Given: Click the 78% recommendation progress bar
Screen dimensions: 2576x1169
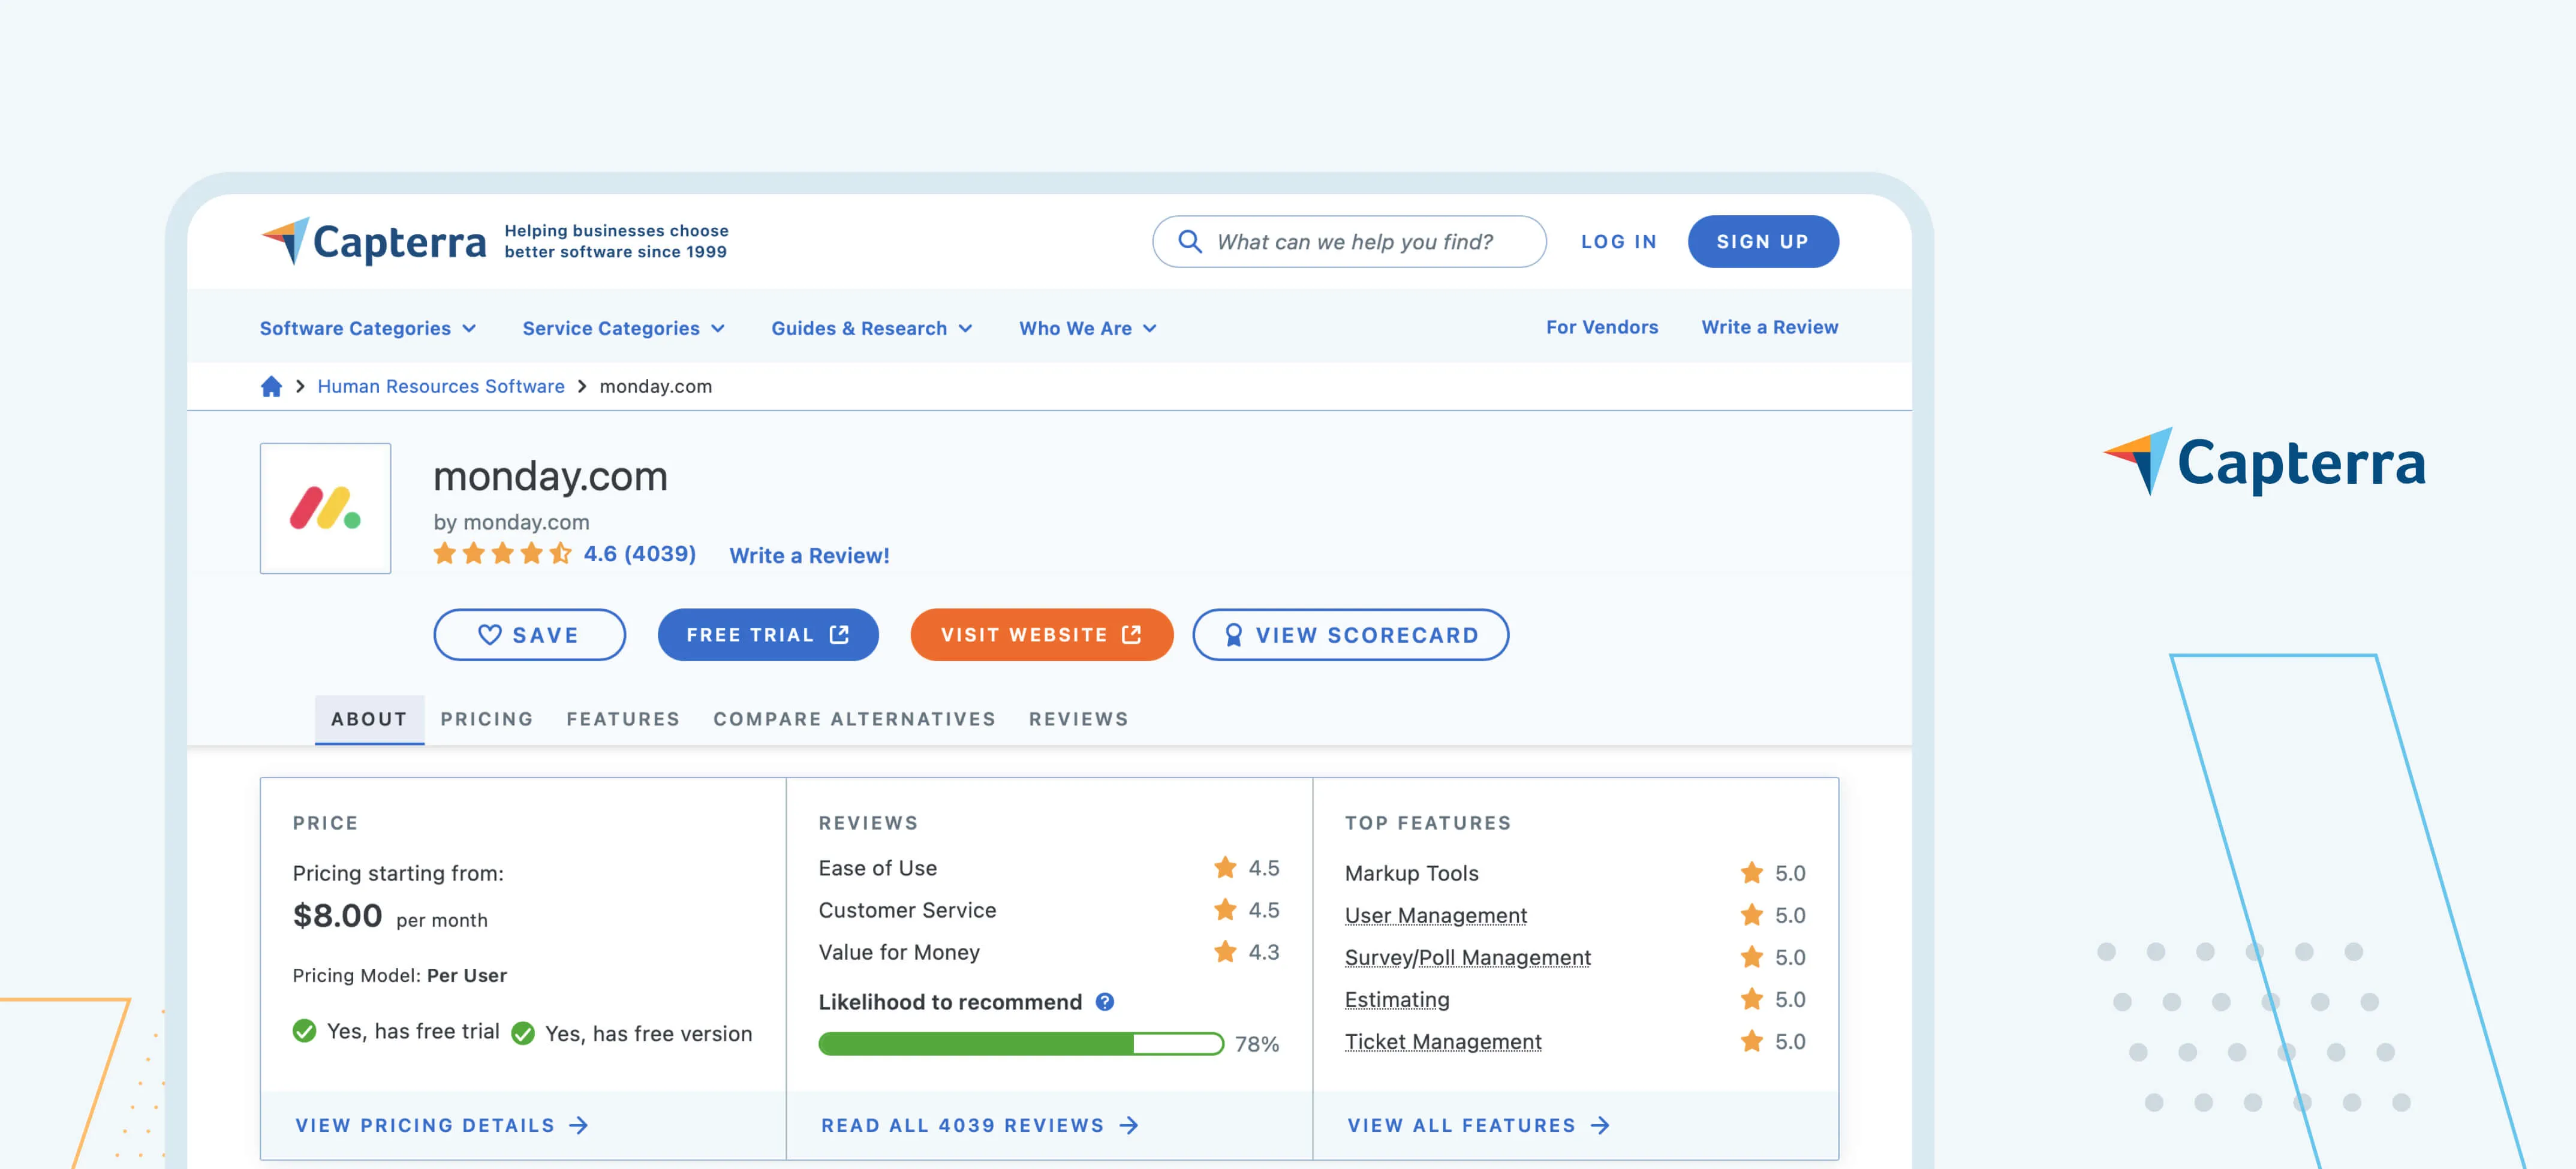Looking at the screenshot, I should [1020, 1044].
